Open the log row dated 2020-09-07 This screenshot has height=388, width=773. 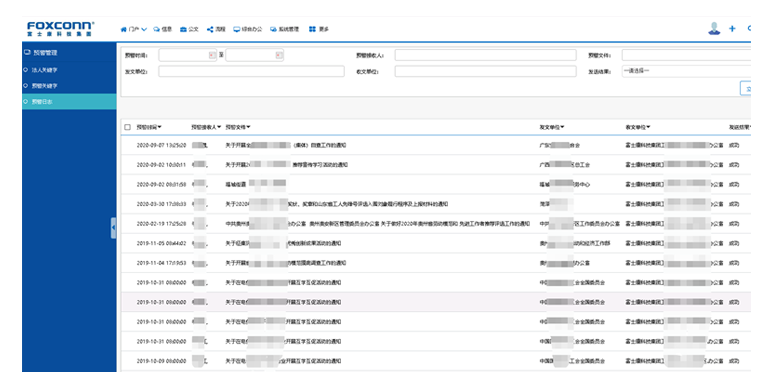coord(436,145)
